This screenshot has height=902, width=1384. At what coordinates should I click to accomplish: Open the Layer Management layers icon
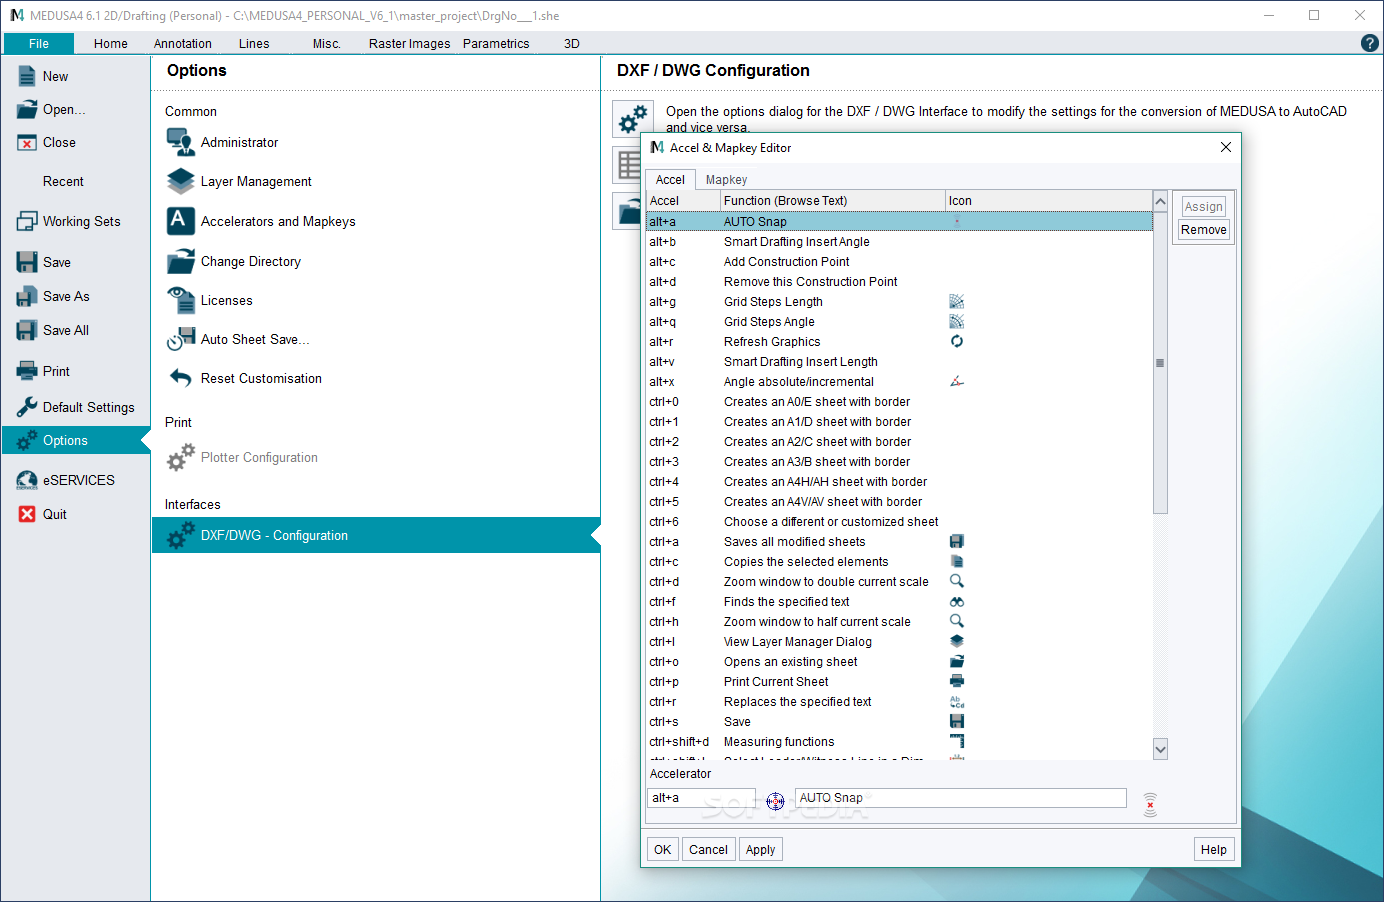click(181, 182)
